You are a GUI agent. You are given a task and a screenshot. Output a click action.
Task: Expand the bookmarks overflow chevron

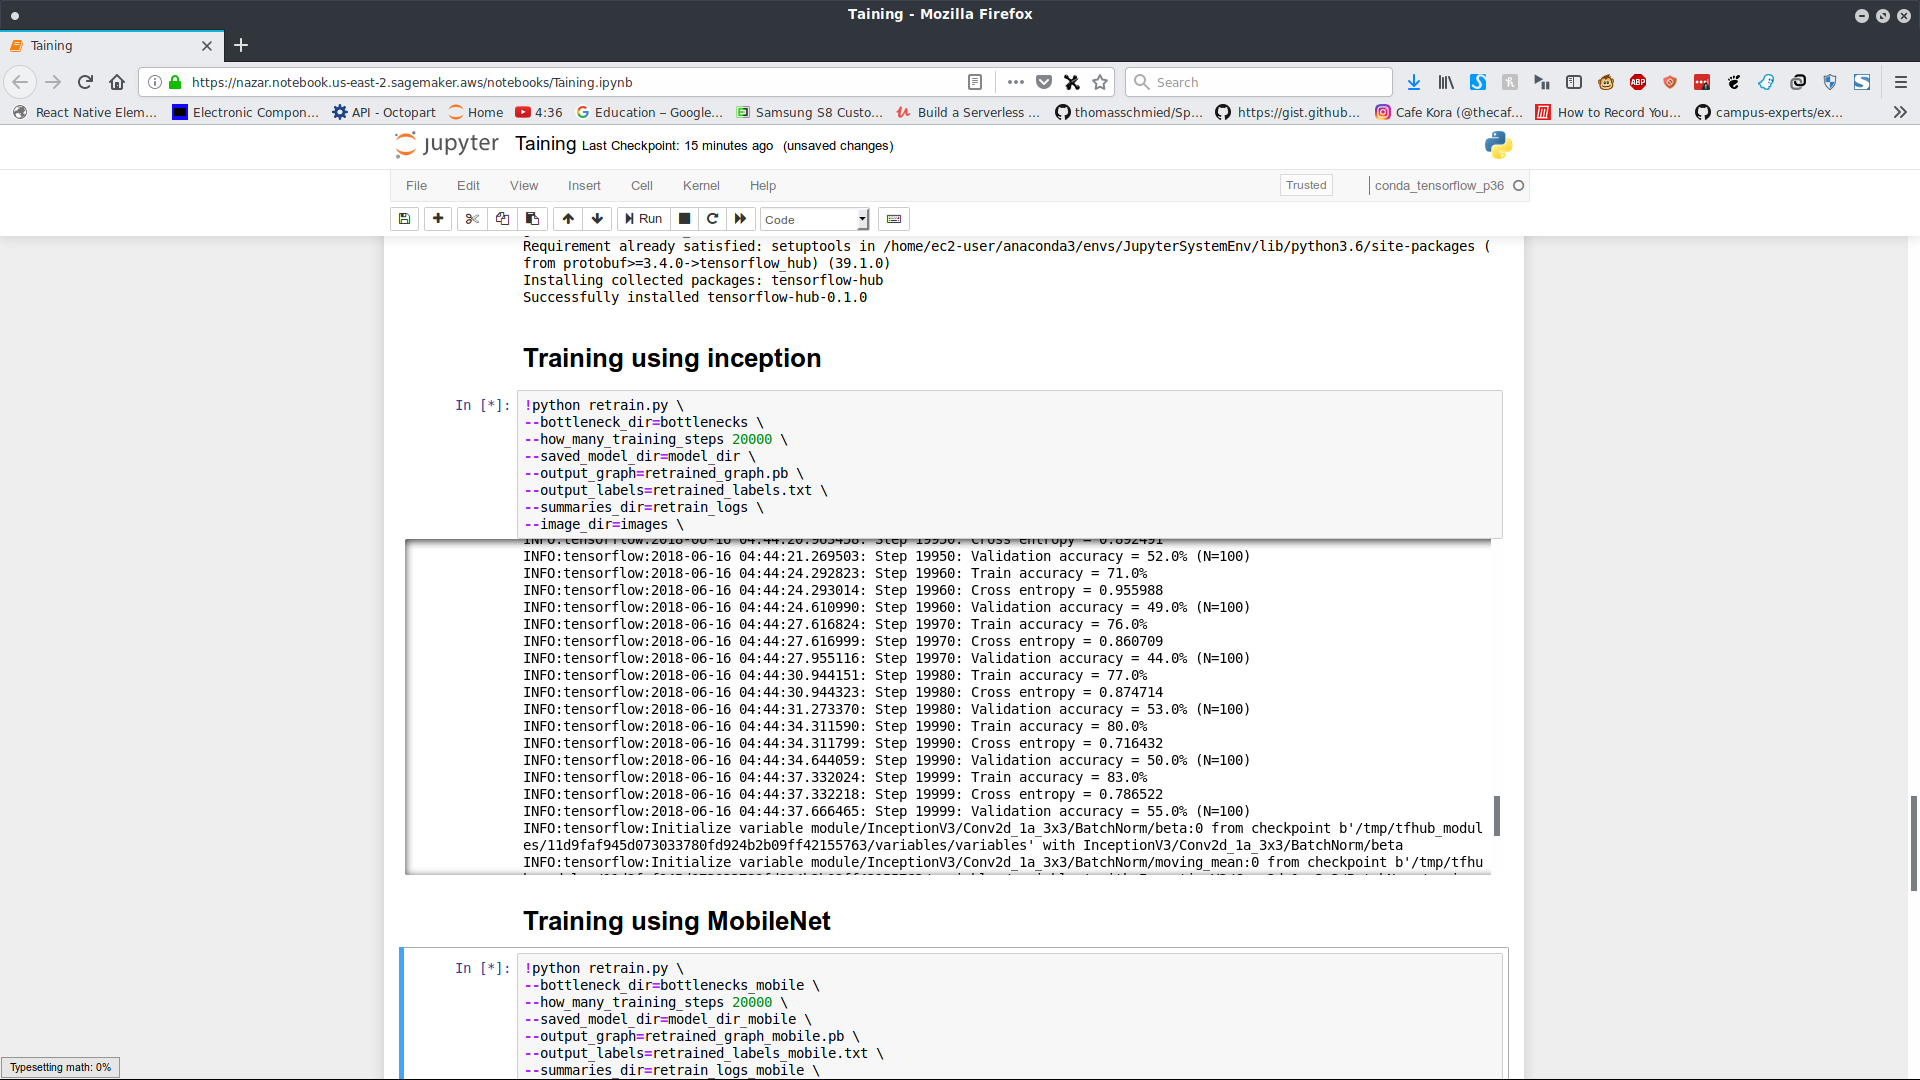click(x=1900, y=112)
